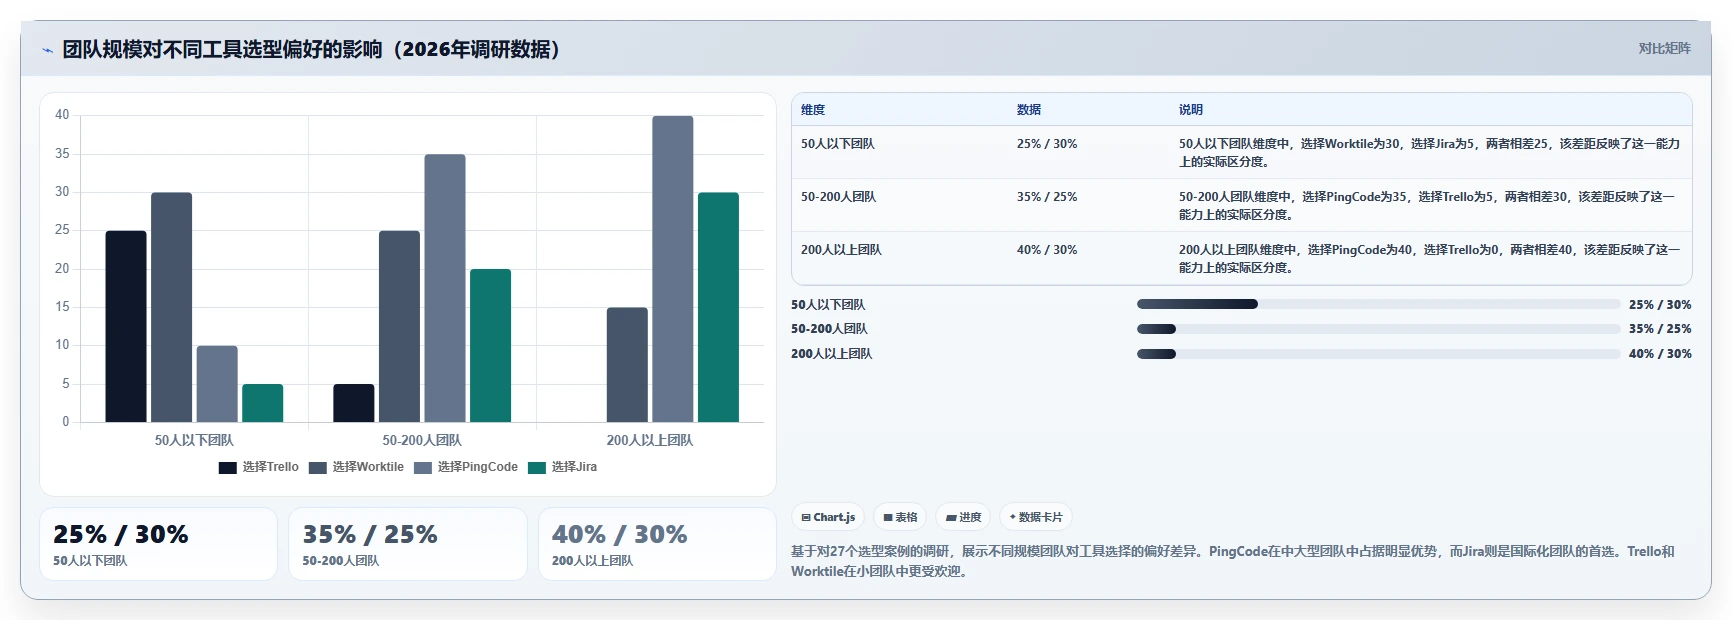This screenshot has height=620, width=1732.
Task: Click Jira bar in 50人以下团队 group
Action: (263, 403)
